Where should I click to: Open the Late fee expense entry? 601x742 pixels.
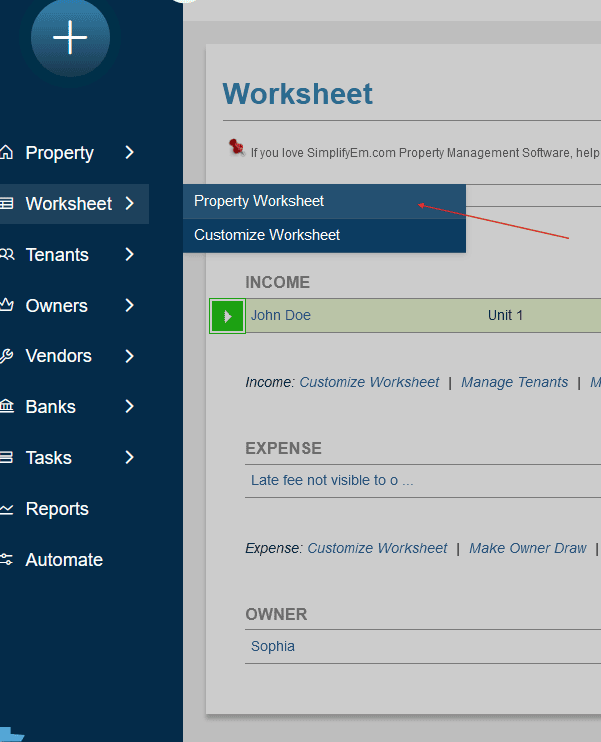[332, 480]
